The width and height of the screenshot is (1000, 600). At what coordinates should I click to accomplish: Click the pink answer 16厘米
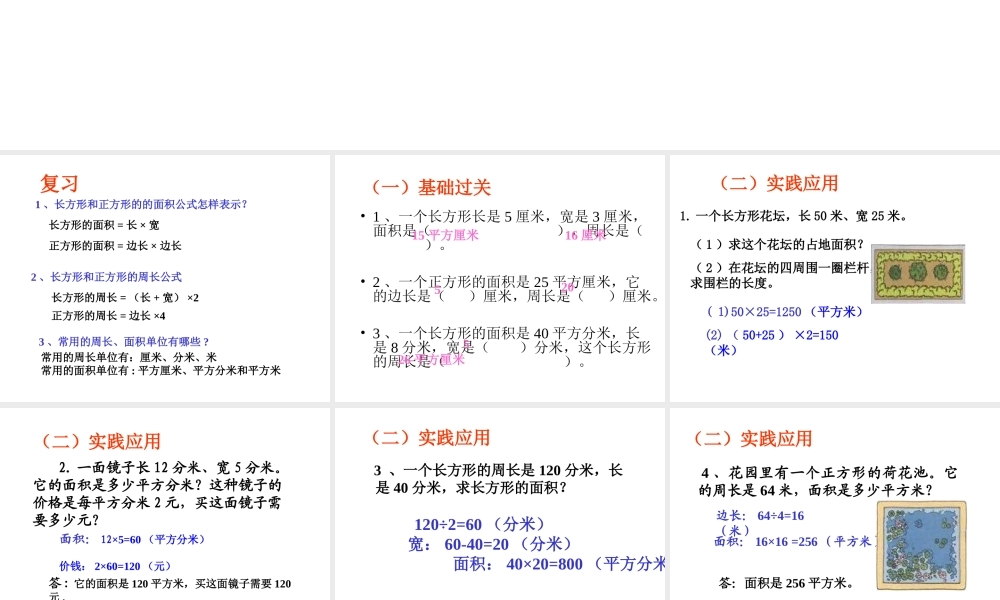(x=586, y=238)
